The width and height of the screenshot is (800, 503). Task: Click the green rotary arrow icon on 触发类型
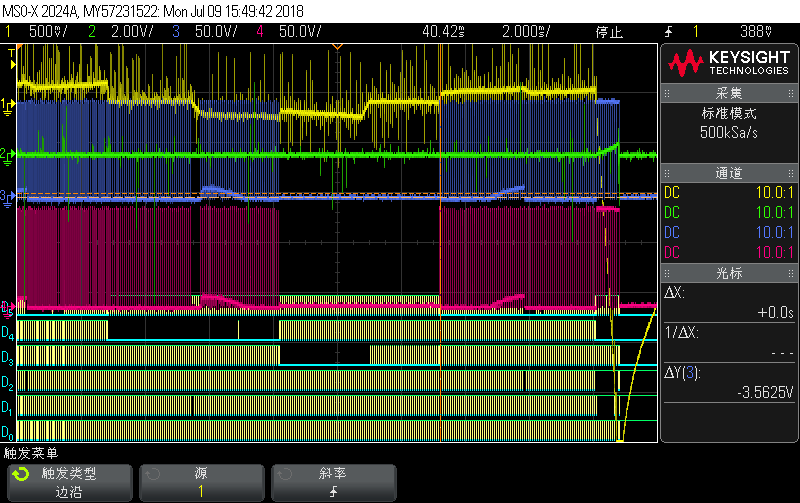click(21, 474)
